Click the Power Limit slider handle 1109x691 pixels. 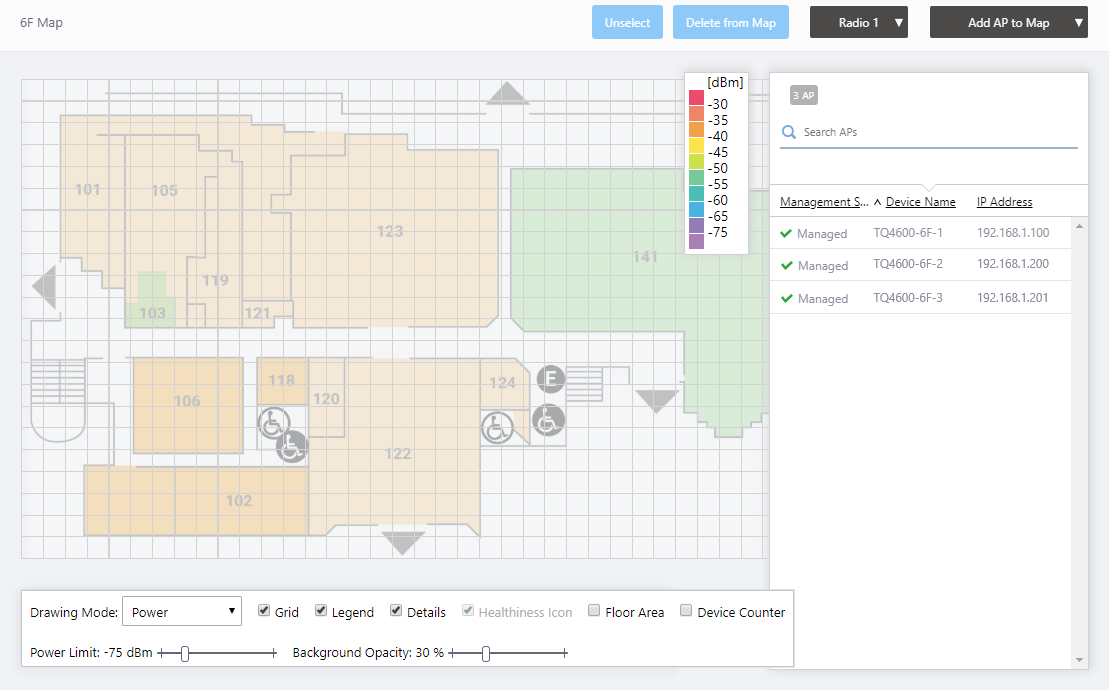185,653
